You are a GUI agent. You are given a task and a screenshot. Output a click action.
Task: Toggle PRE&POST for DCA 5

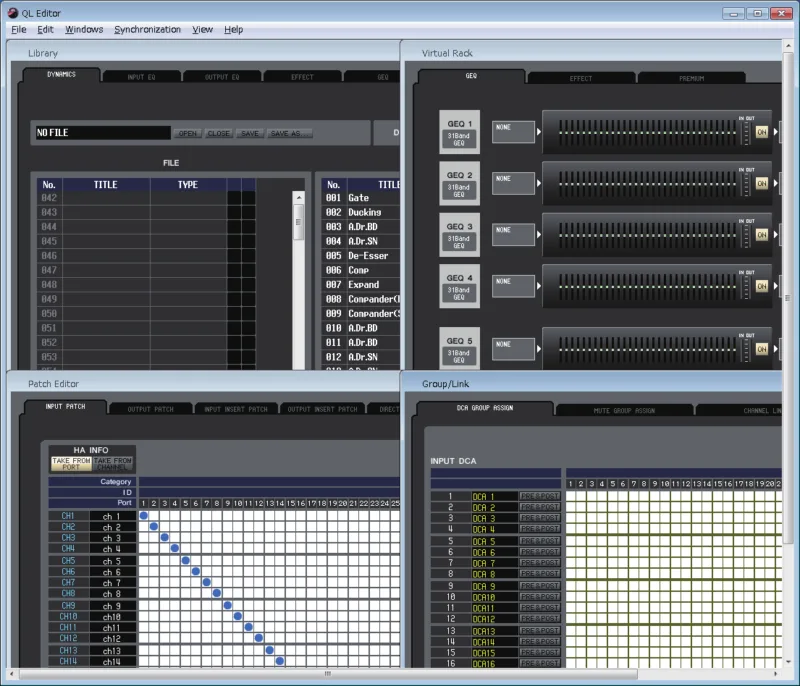tap(540, 541)
